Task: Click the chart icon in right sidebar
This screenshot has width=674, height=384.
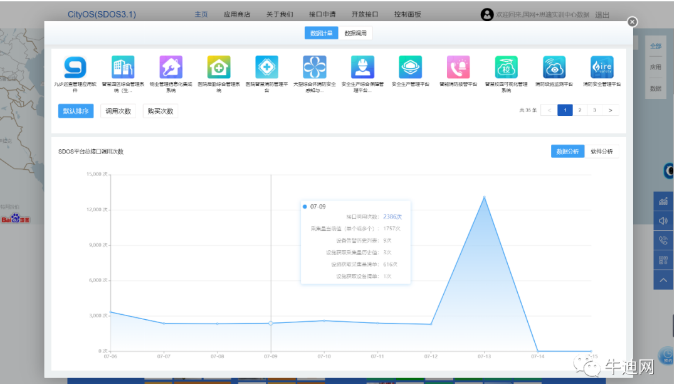Action: click(663, 201)
